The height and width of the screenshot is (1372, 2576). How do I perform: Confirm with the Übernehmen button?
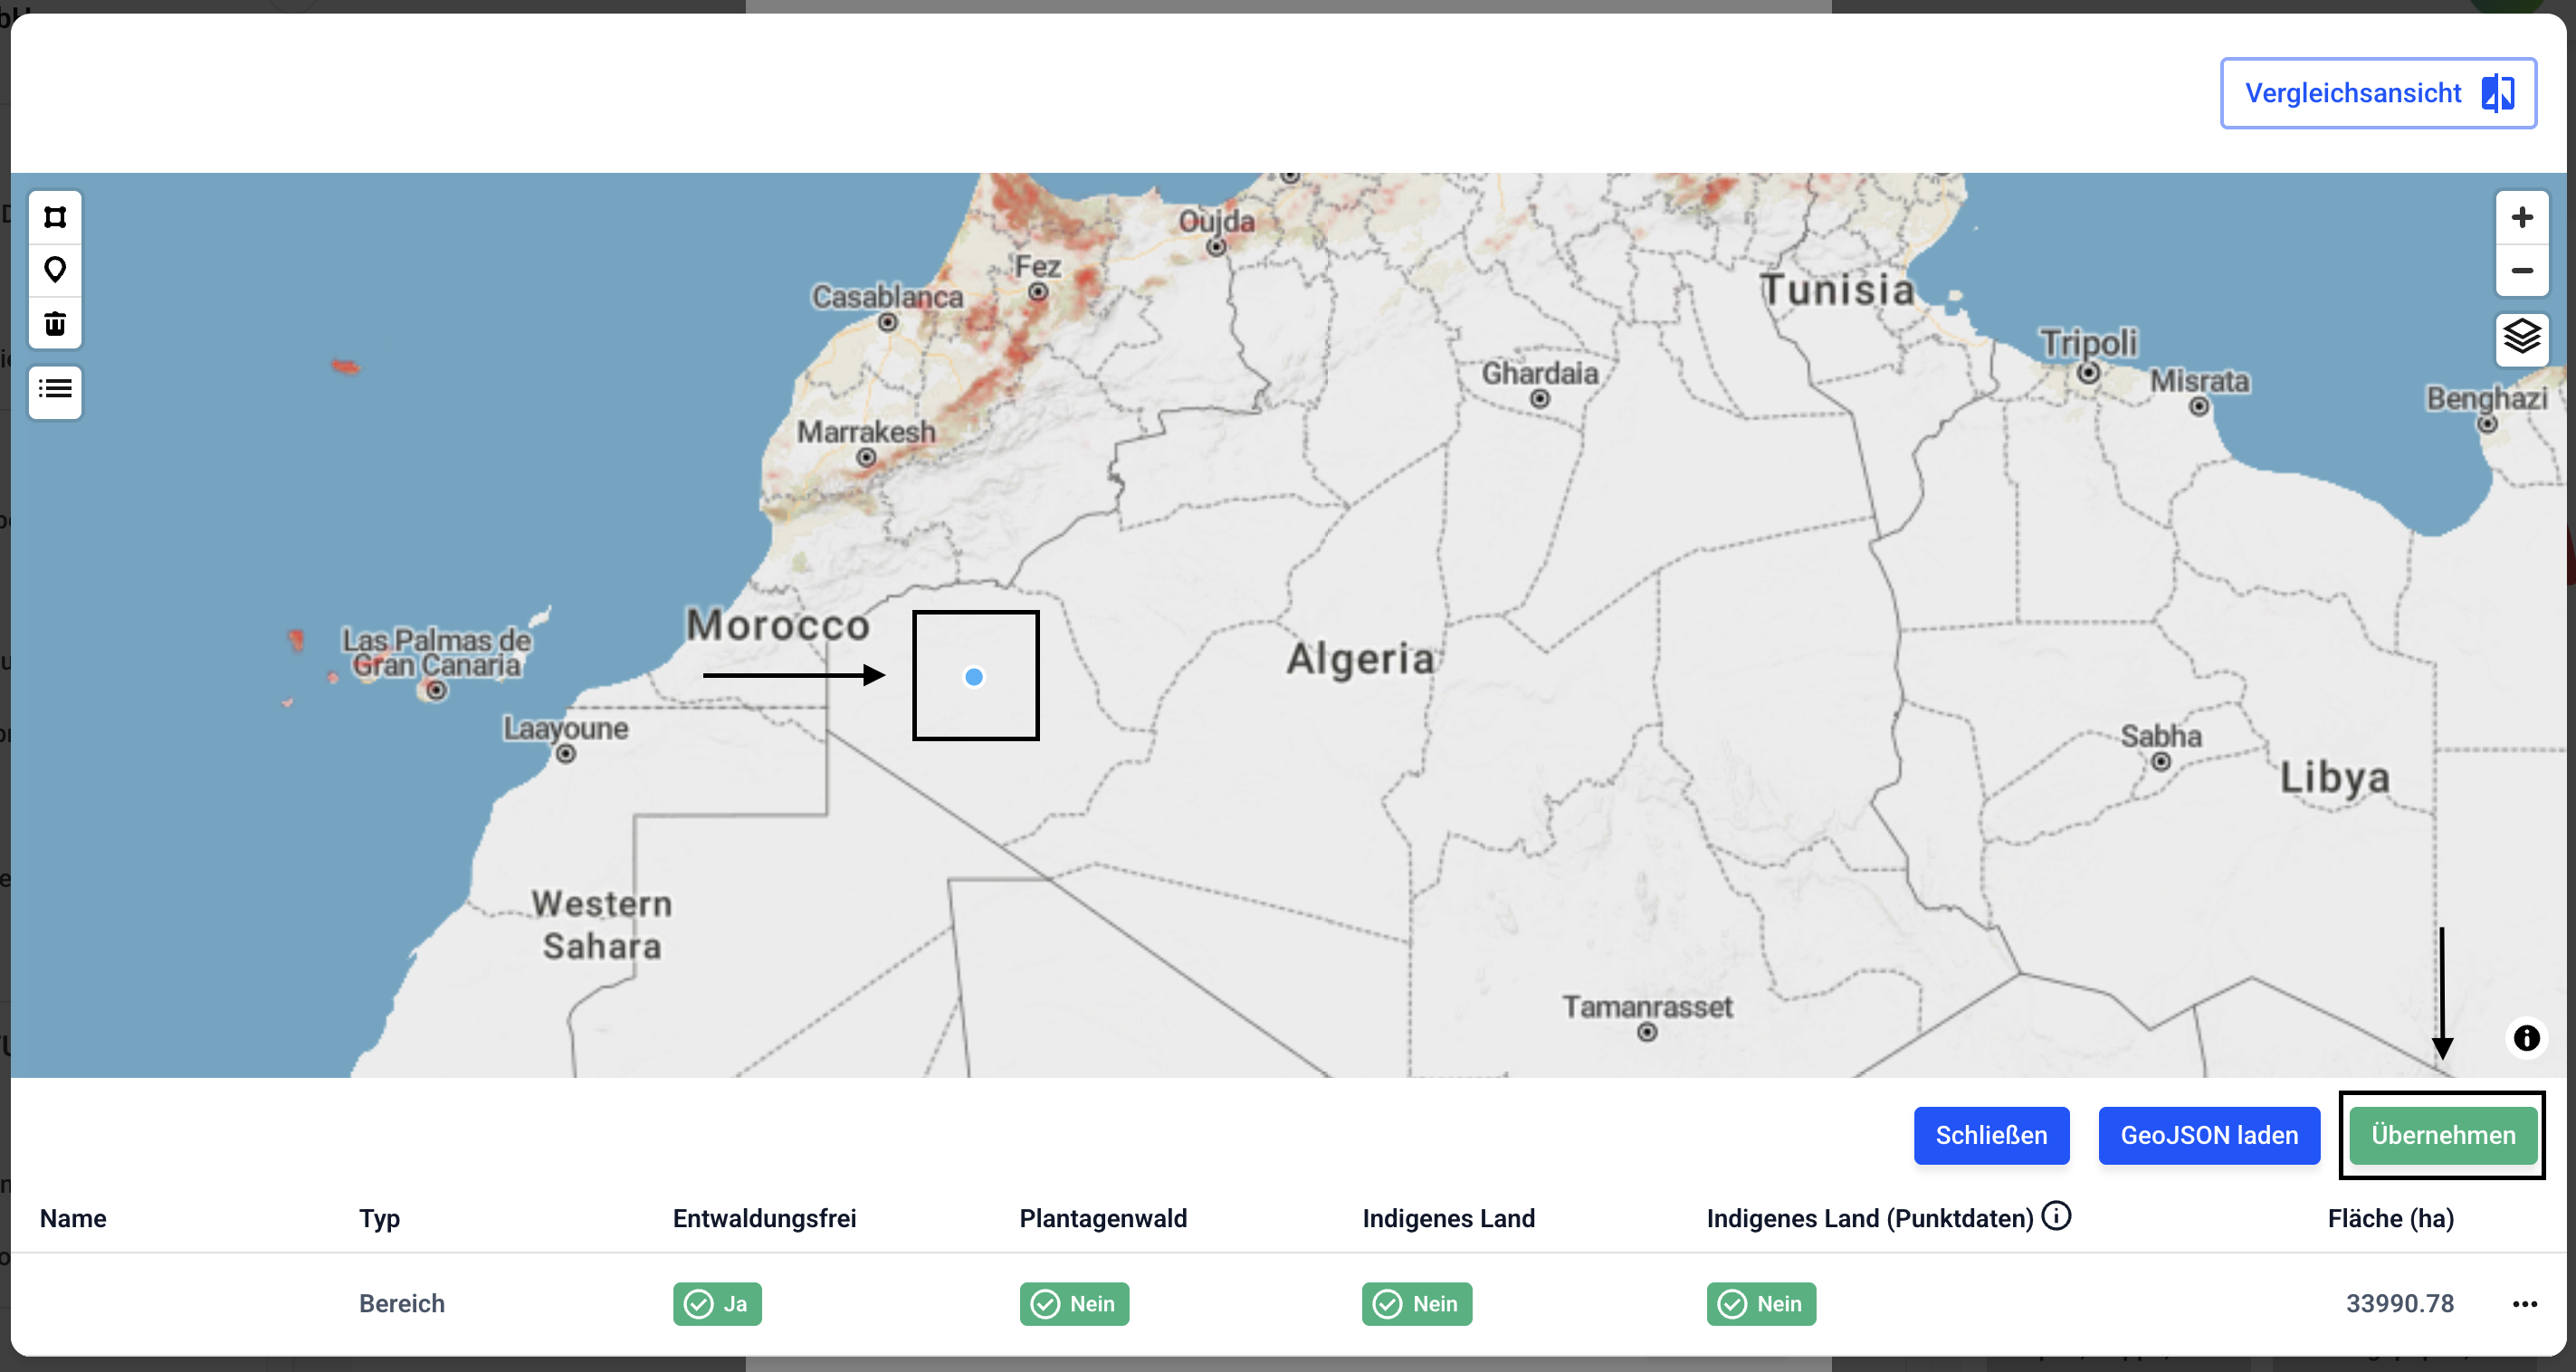(2442, 1135)
